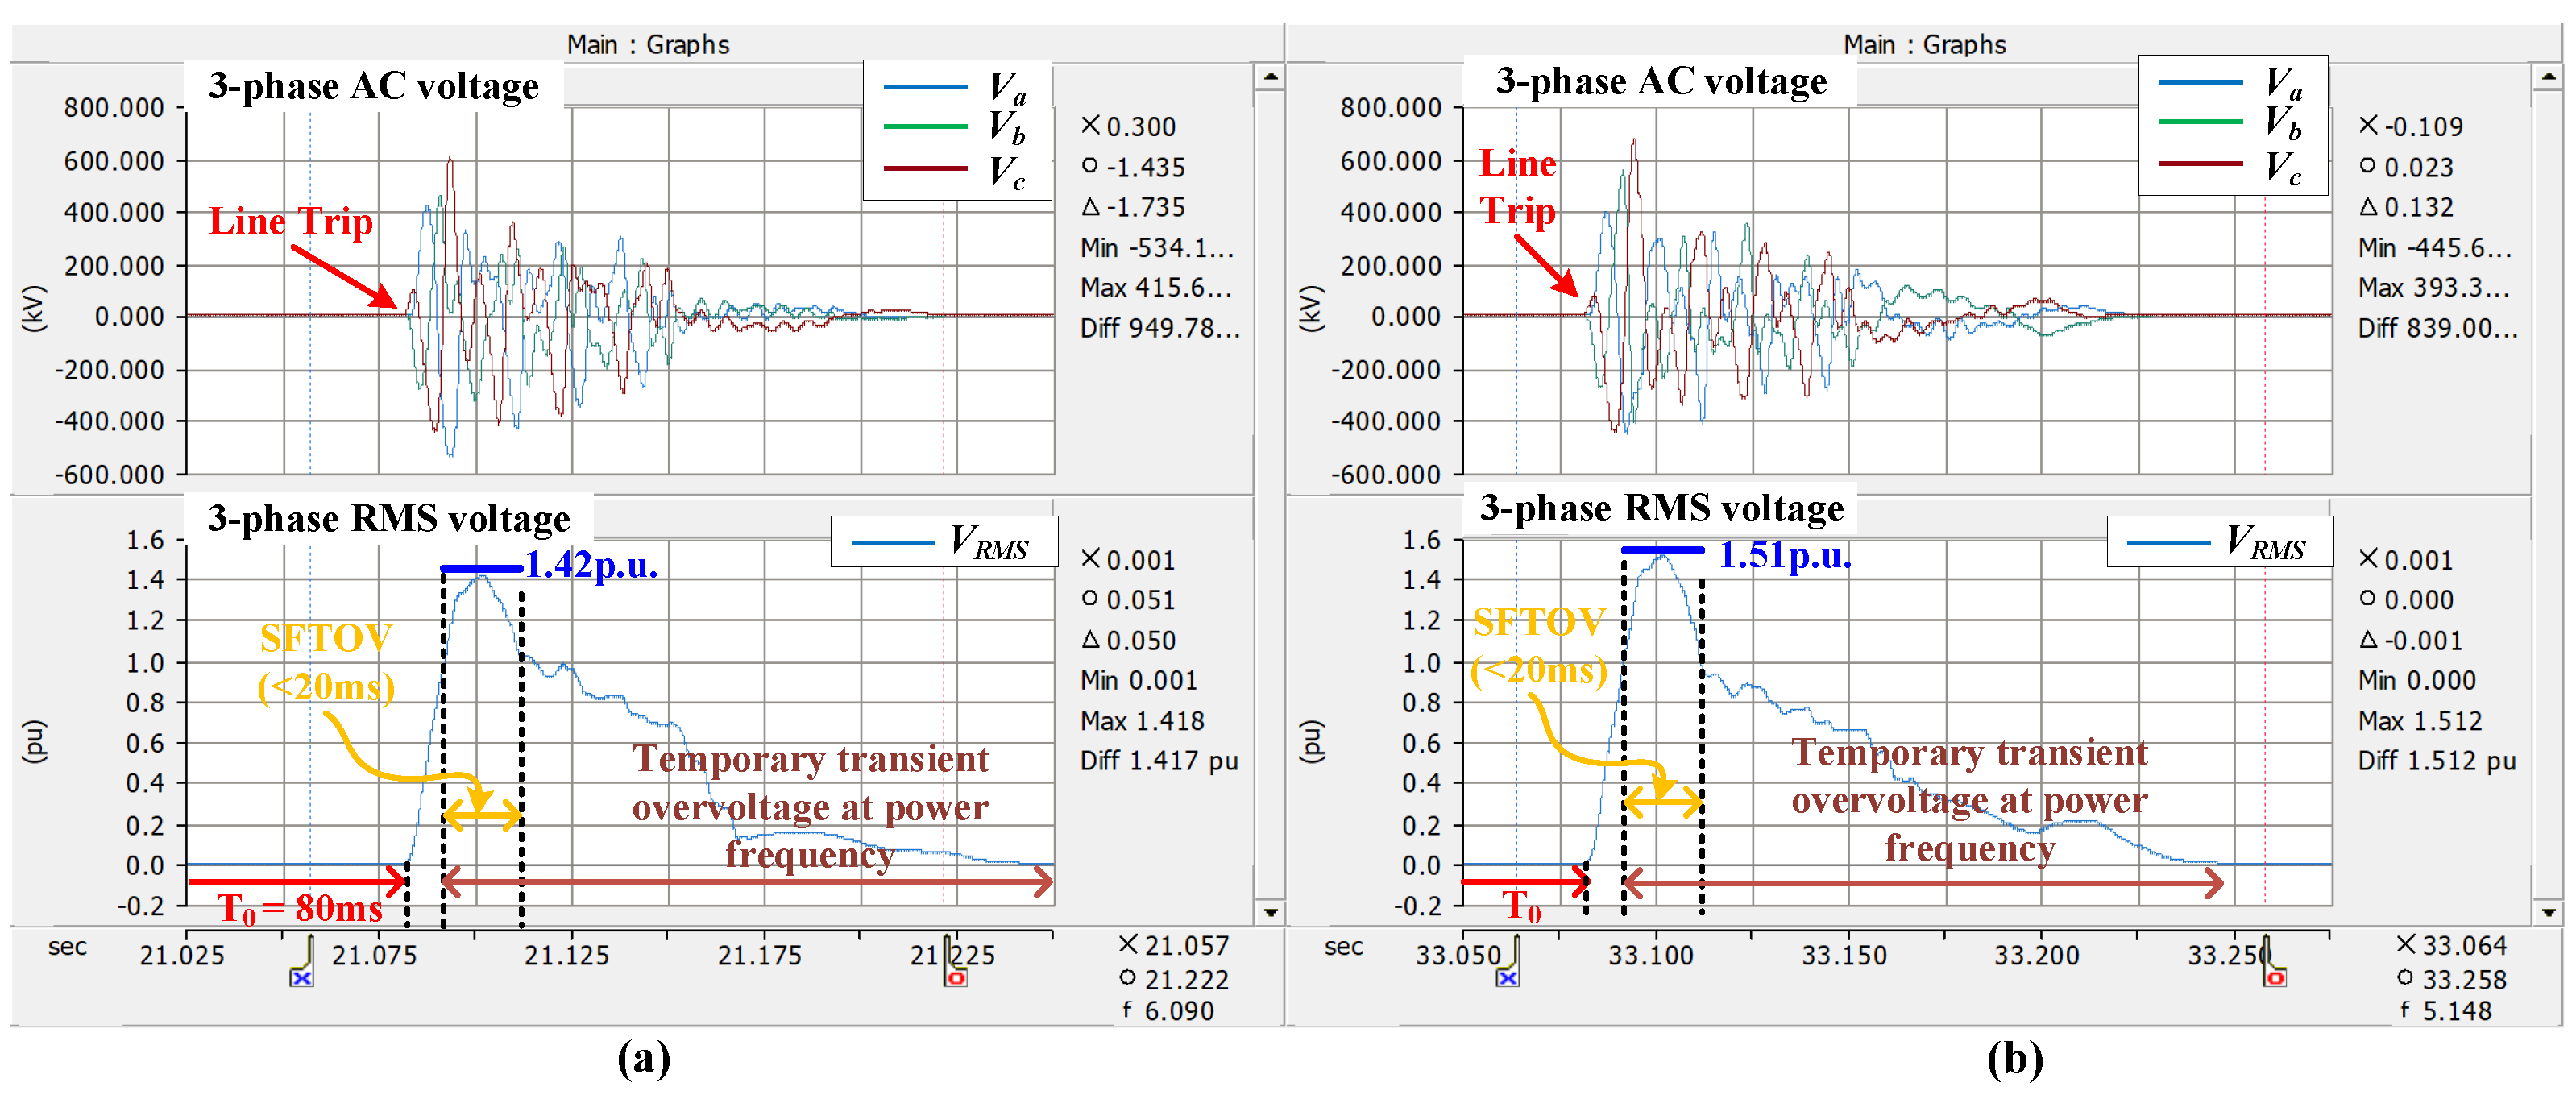
Task: Click the blue X time marker in panel (b)
Action: coord(1508,978)
